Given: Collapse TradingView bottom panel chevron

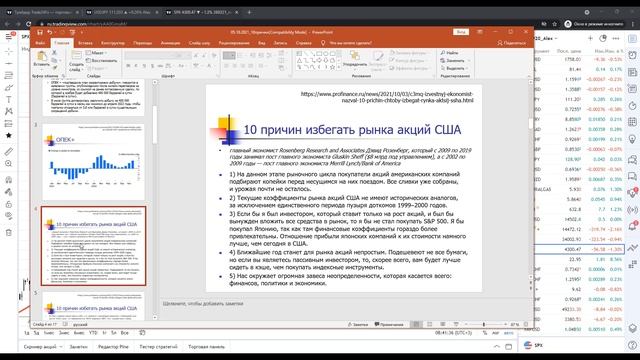Looking at the screenshot, I should tap(497, 347).
